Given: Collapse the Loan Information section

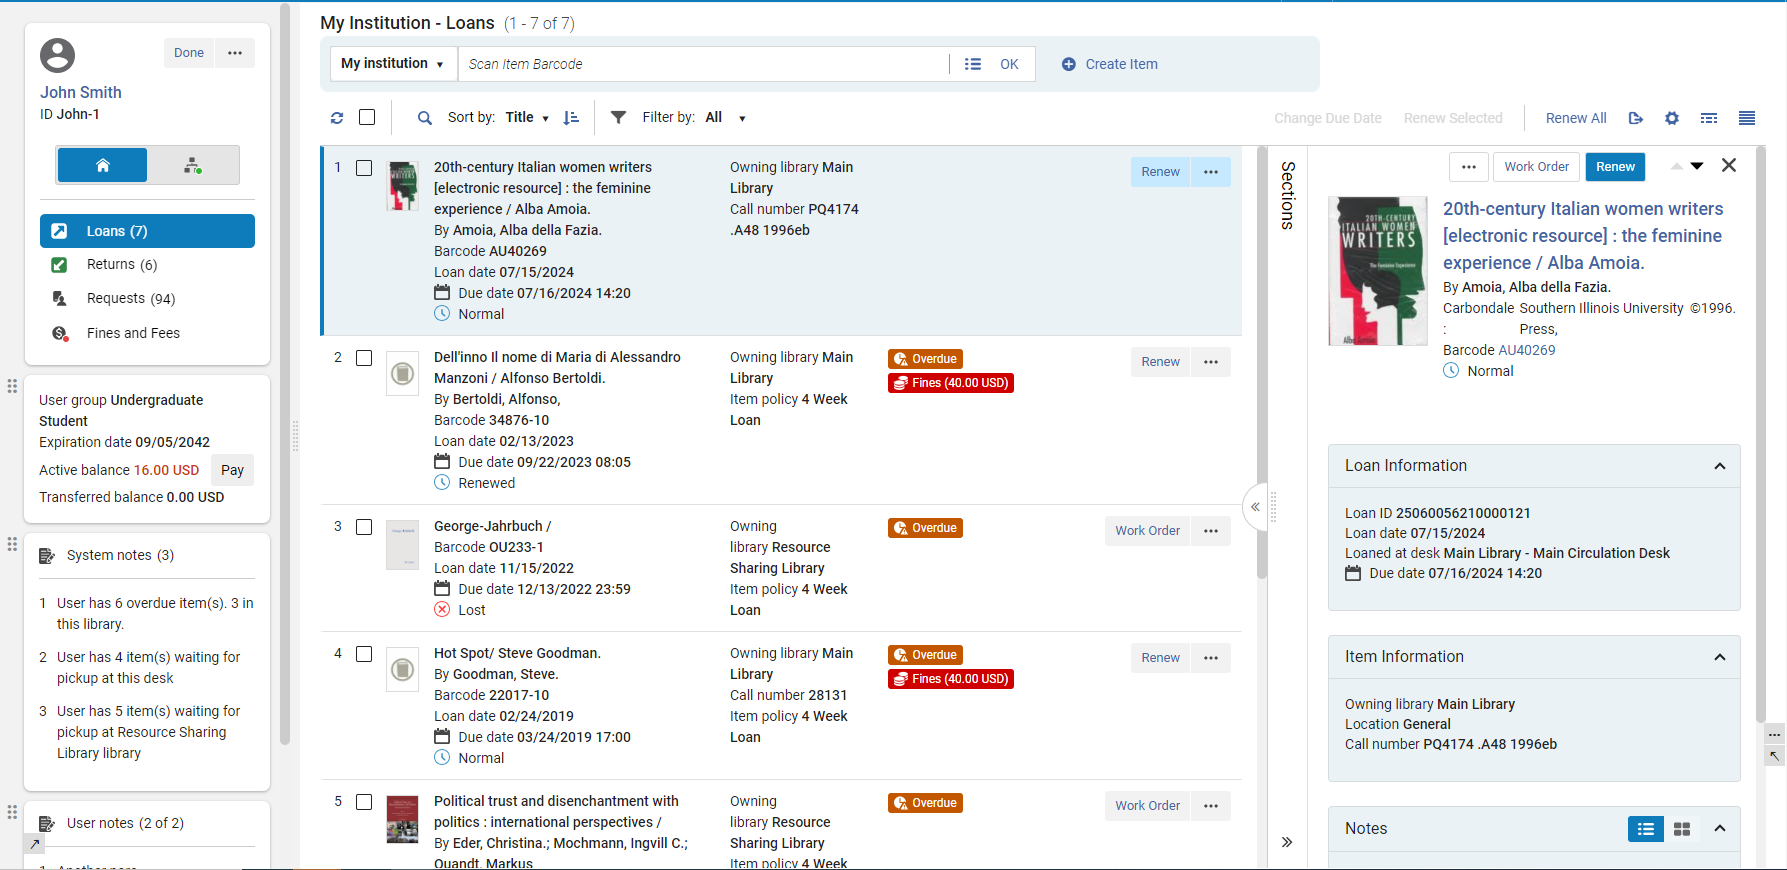Looking at the screenshot, I should [x=1720, y=466].
